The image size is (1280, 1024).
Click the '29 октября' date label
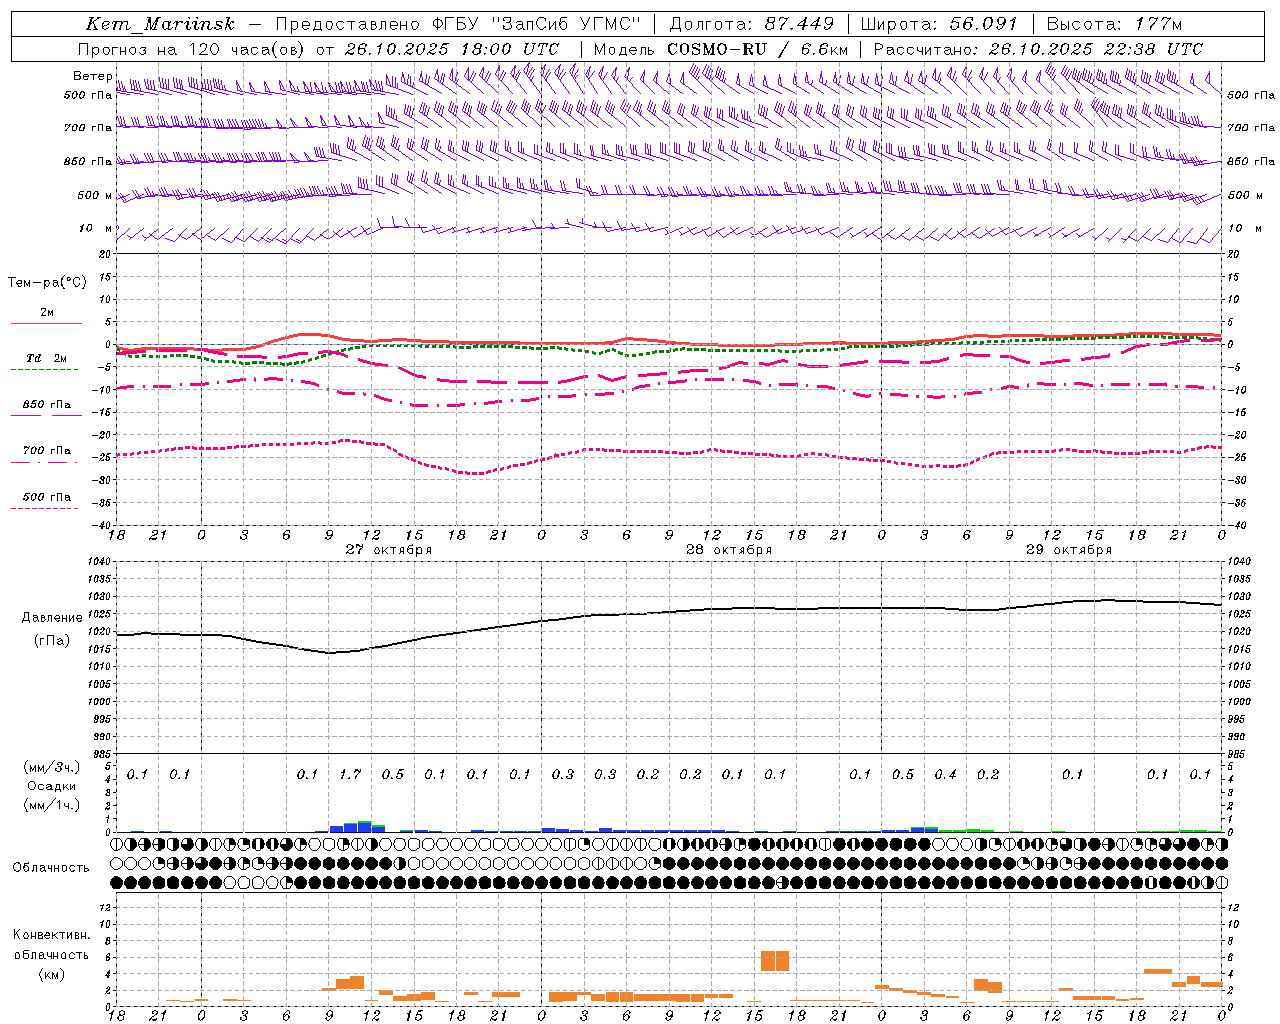1069,550
